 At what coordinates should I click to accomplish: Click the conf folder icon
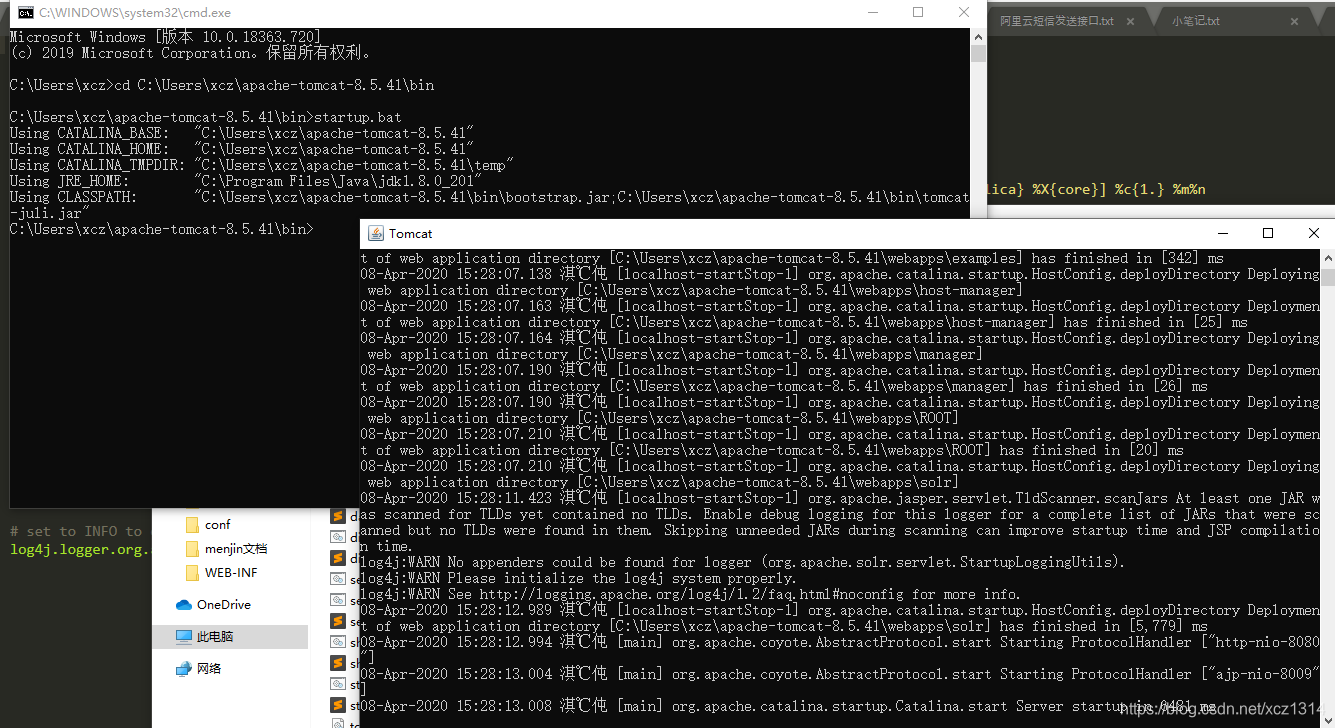192,524
